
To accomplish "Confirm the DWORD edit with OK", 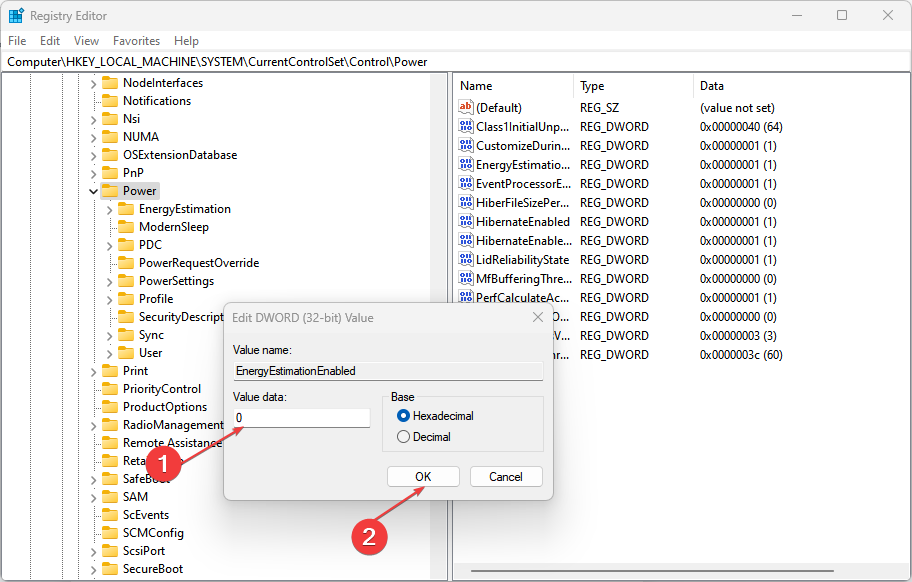I will [423, 477].
